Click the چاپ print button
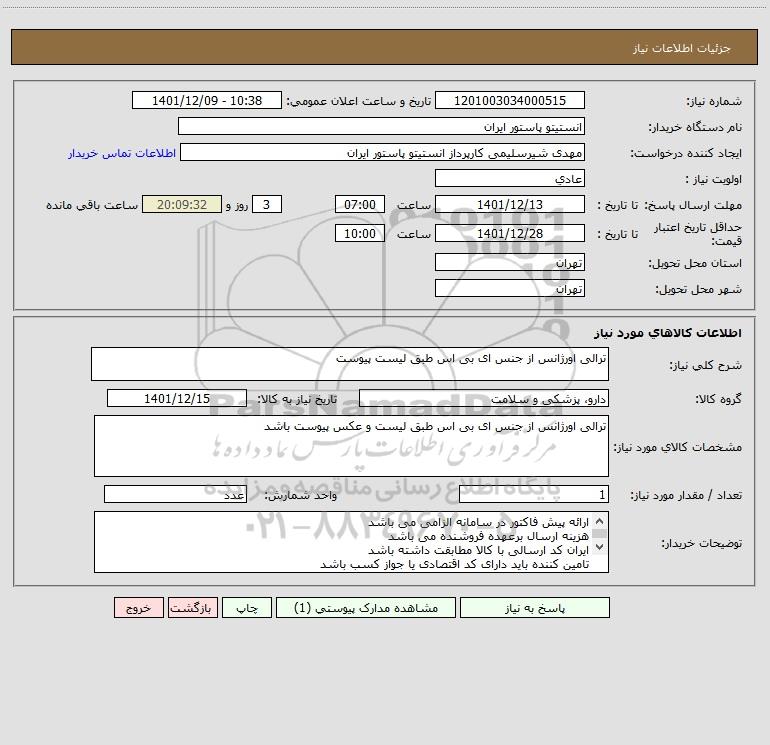Screen dimensions: 770x745 pos(247,608)
